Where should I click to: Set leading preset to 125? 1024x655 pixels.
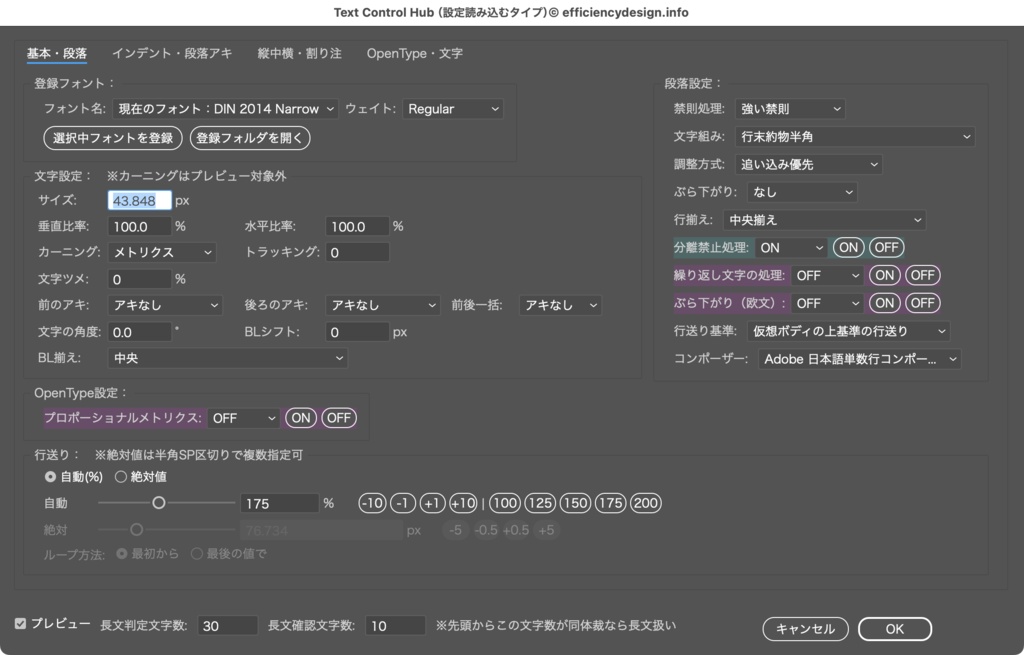(x=540, y=503)
